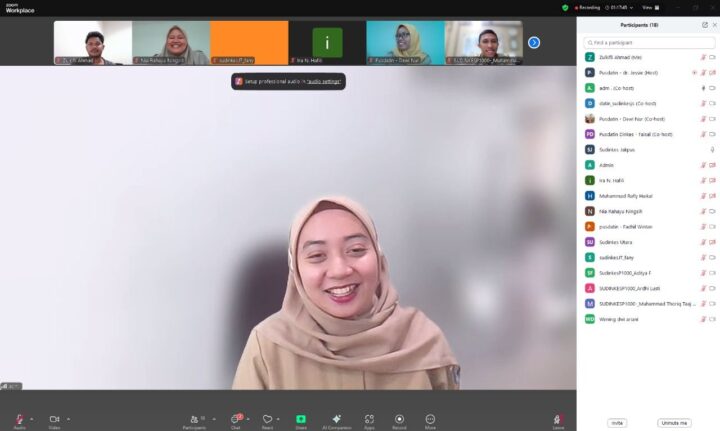
Task: Select Nia Rahayu Ningsih video thumbnail
Action: [171, 43]
